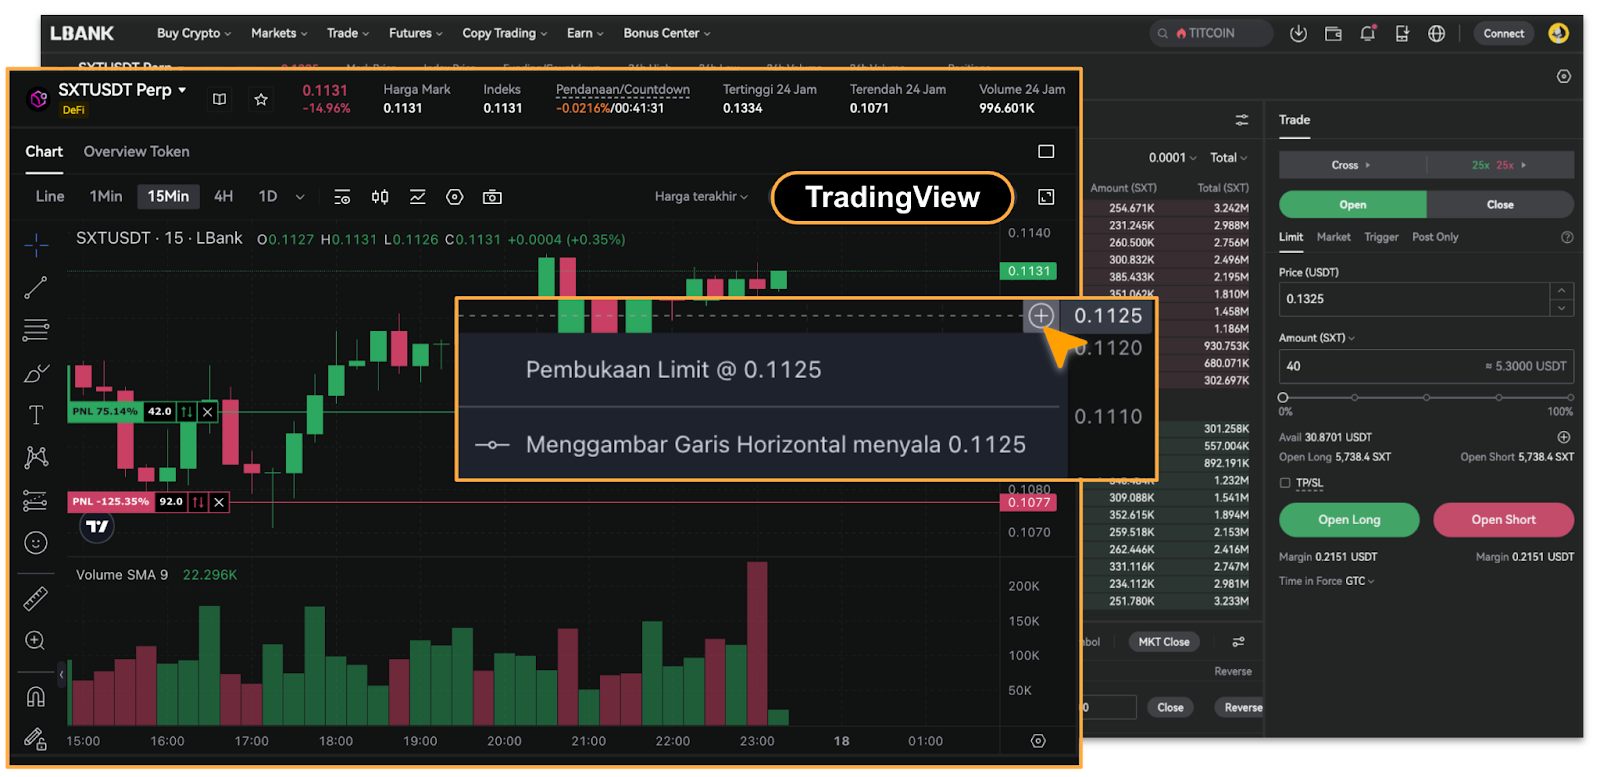Open the guide book icon beside SXTUSDT Perp
Image resolution: width=1600 pixels, height=777 pixels.
tap(220, 99)
